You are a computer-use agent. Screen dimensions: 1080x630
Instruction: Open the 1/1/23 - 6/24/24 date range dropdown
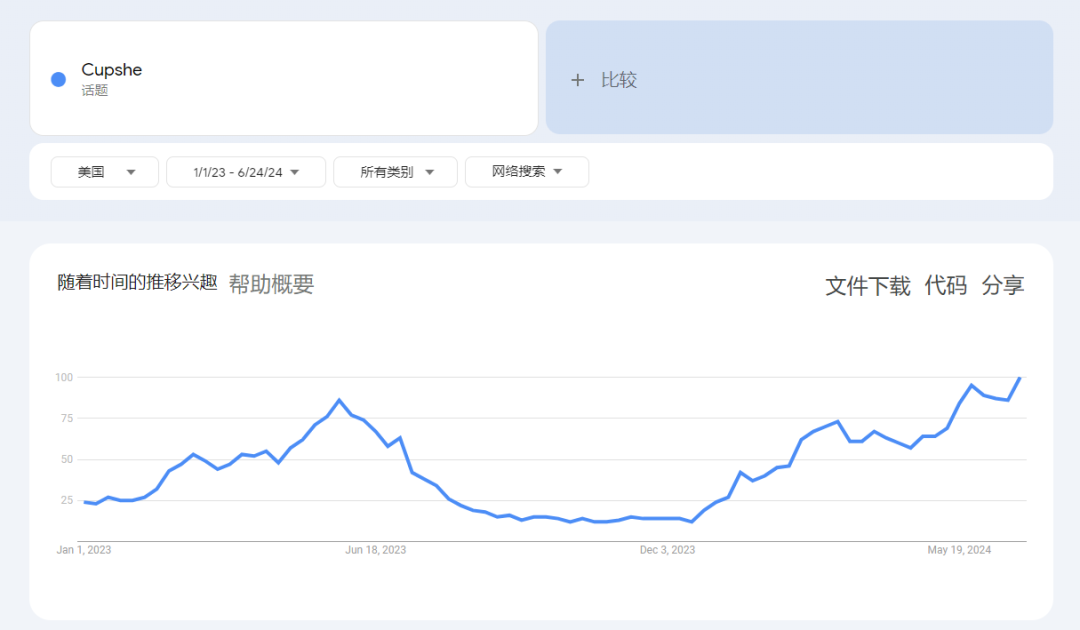coord(246,171)
